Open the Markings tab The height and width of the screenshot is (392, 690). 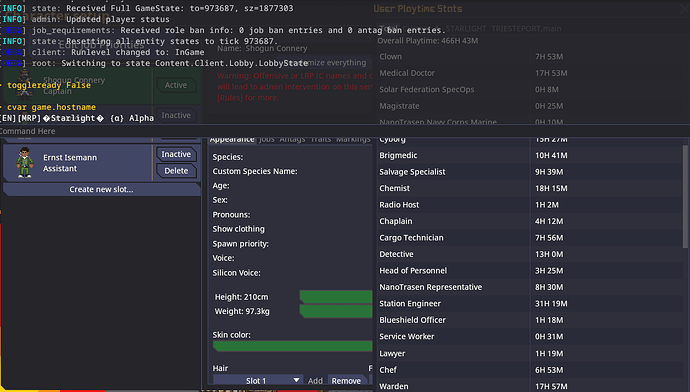(x=353, y=139)
